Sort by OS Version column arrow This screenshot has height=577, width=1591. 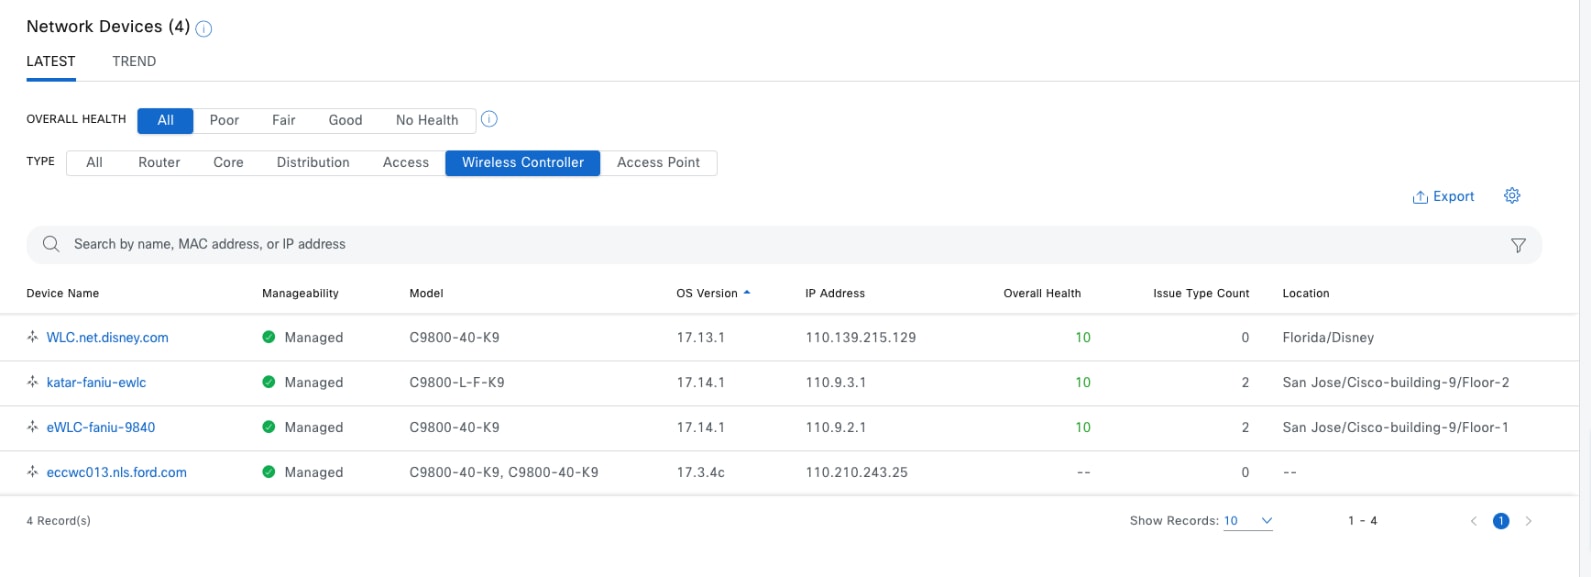tap(747, 293)
